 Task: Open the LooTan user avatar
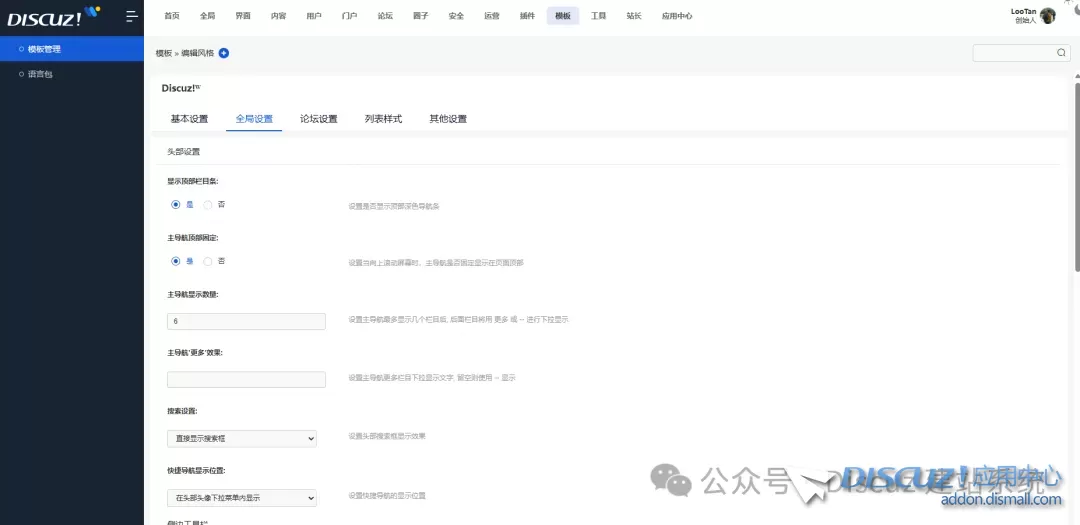click(x=1048, y=16)
